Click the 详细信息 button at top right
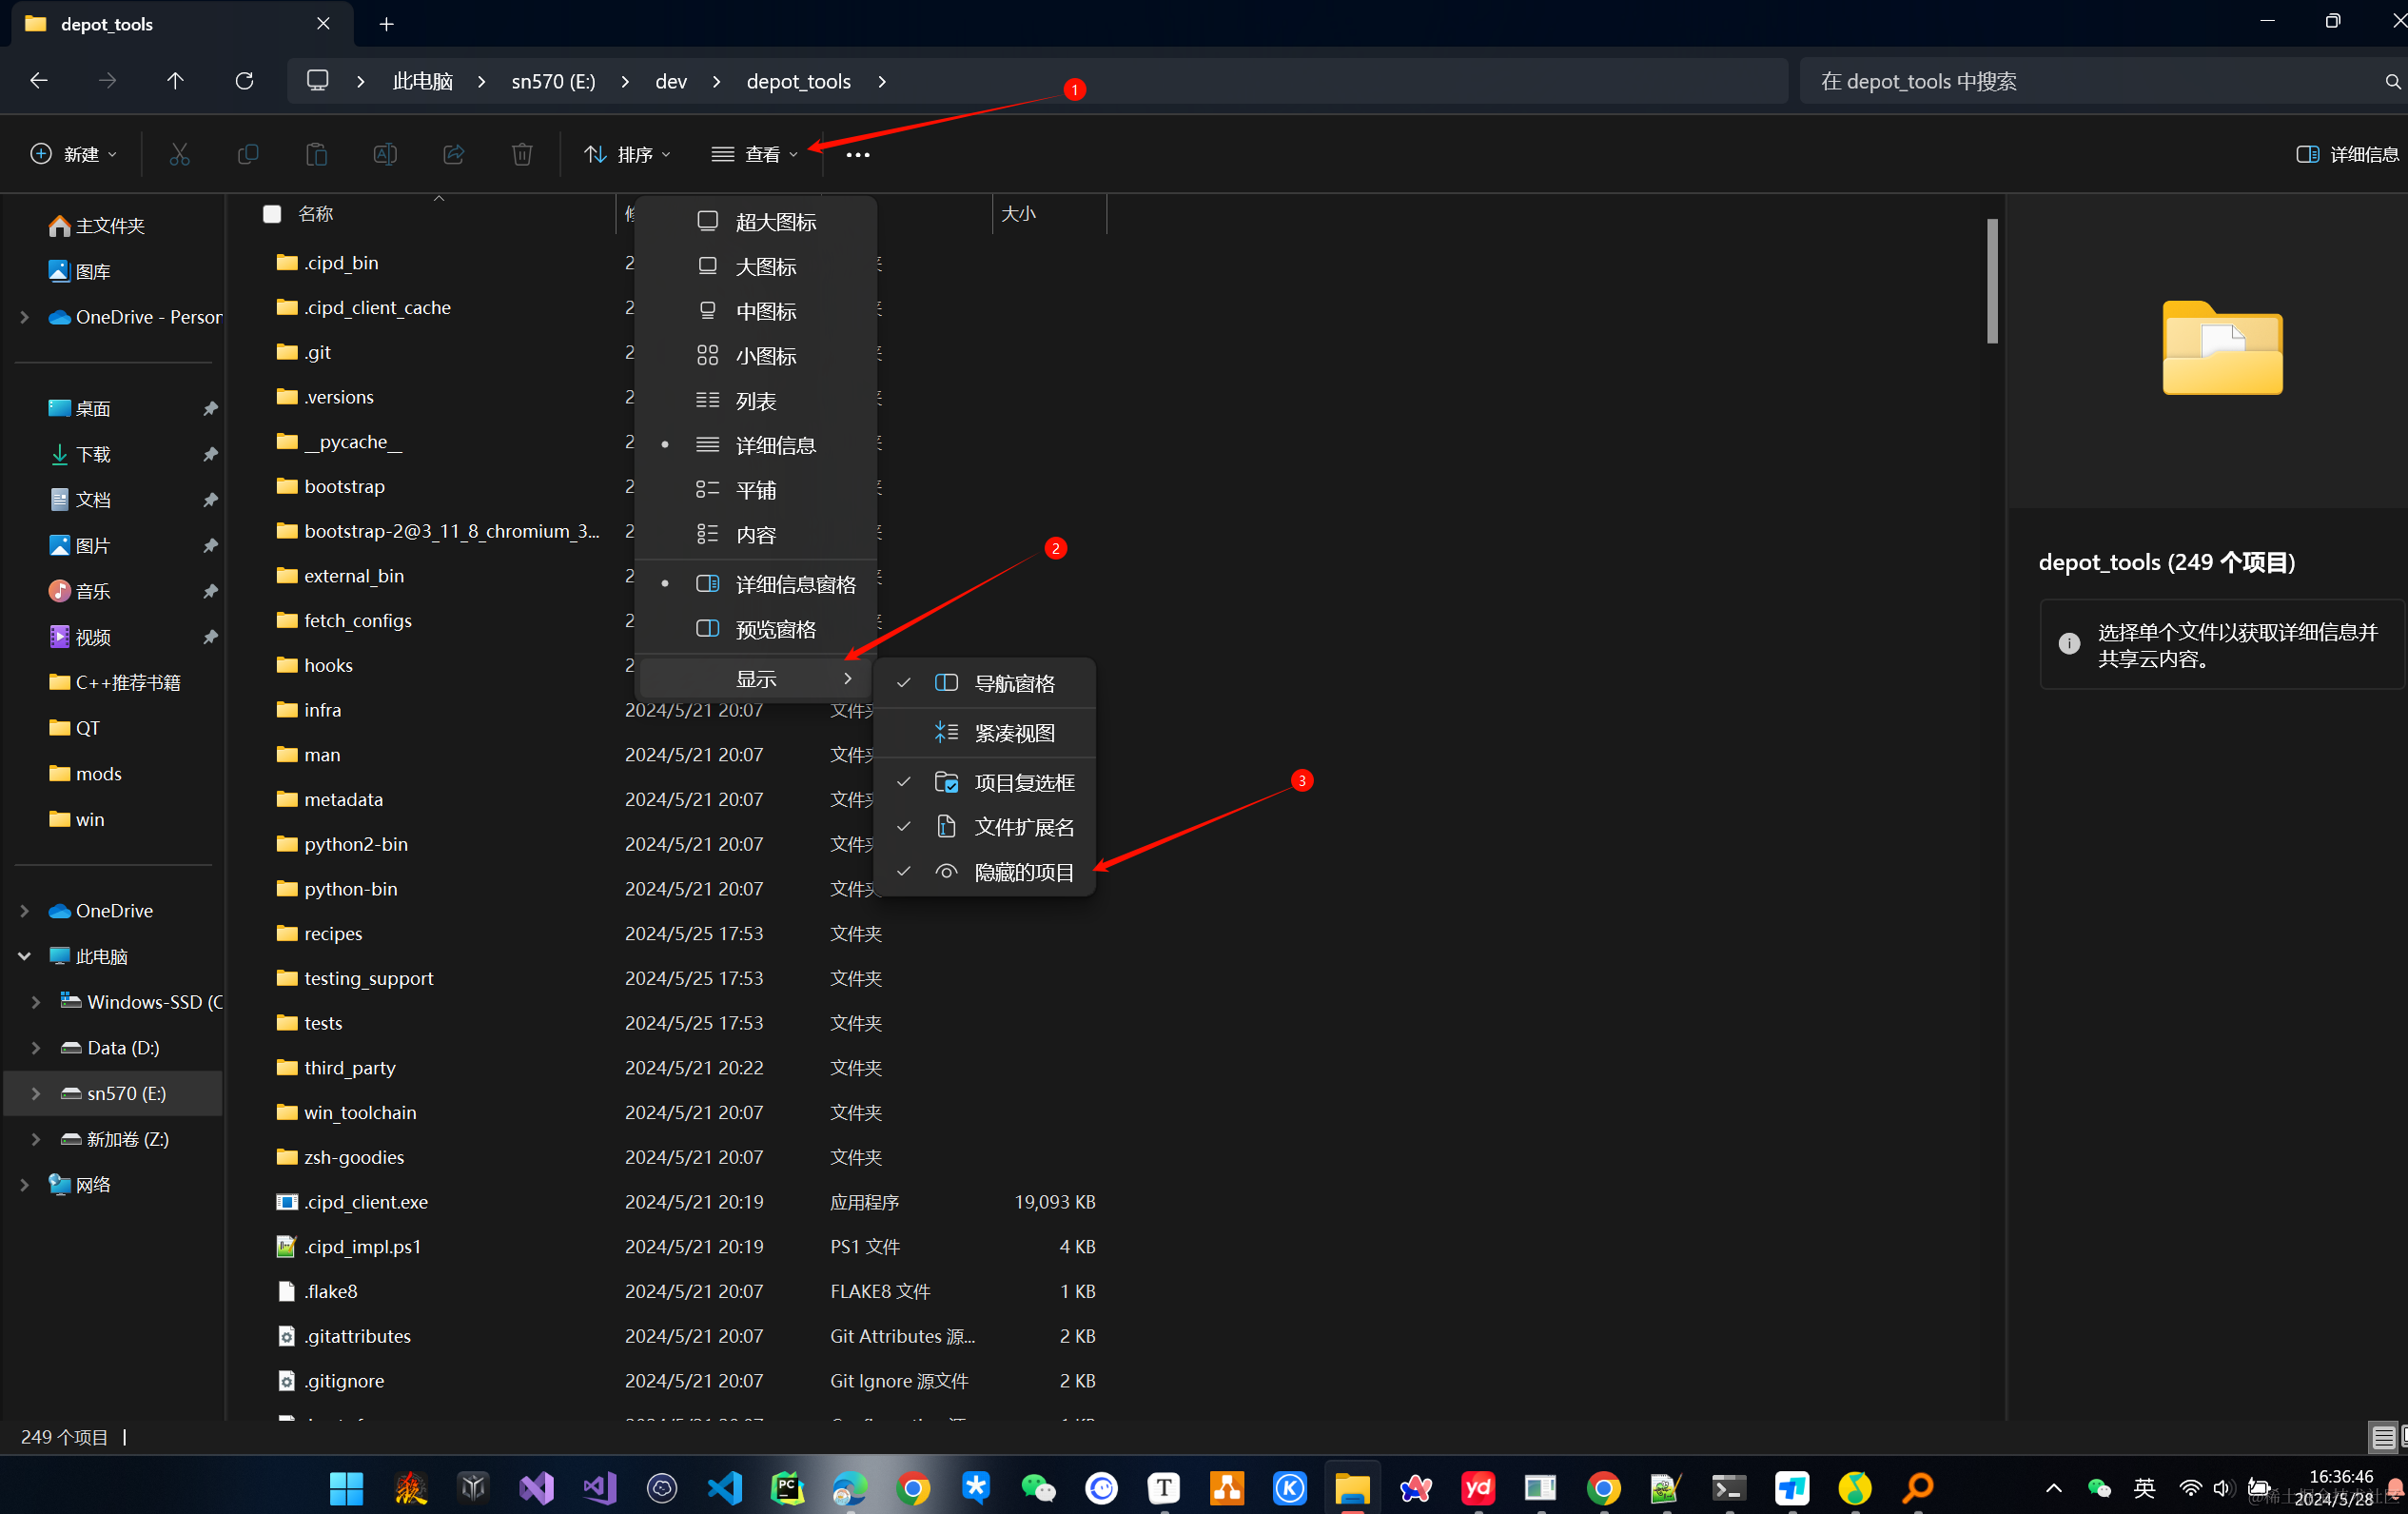2408x1514 pixels. coord(2346,154)
